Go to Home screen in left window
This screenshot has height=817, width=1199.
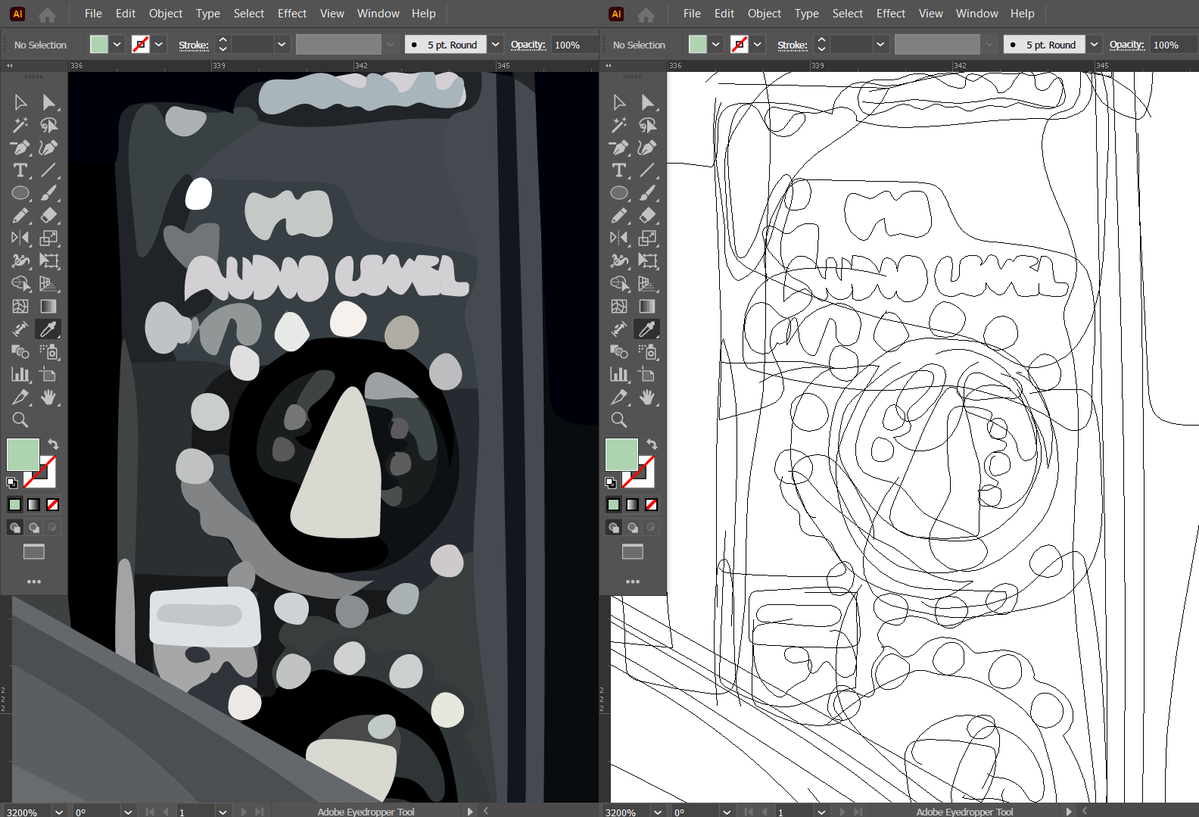[47, 15]
